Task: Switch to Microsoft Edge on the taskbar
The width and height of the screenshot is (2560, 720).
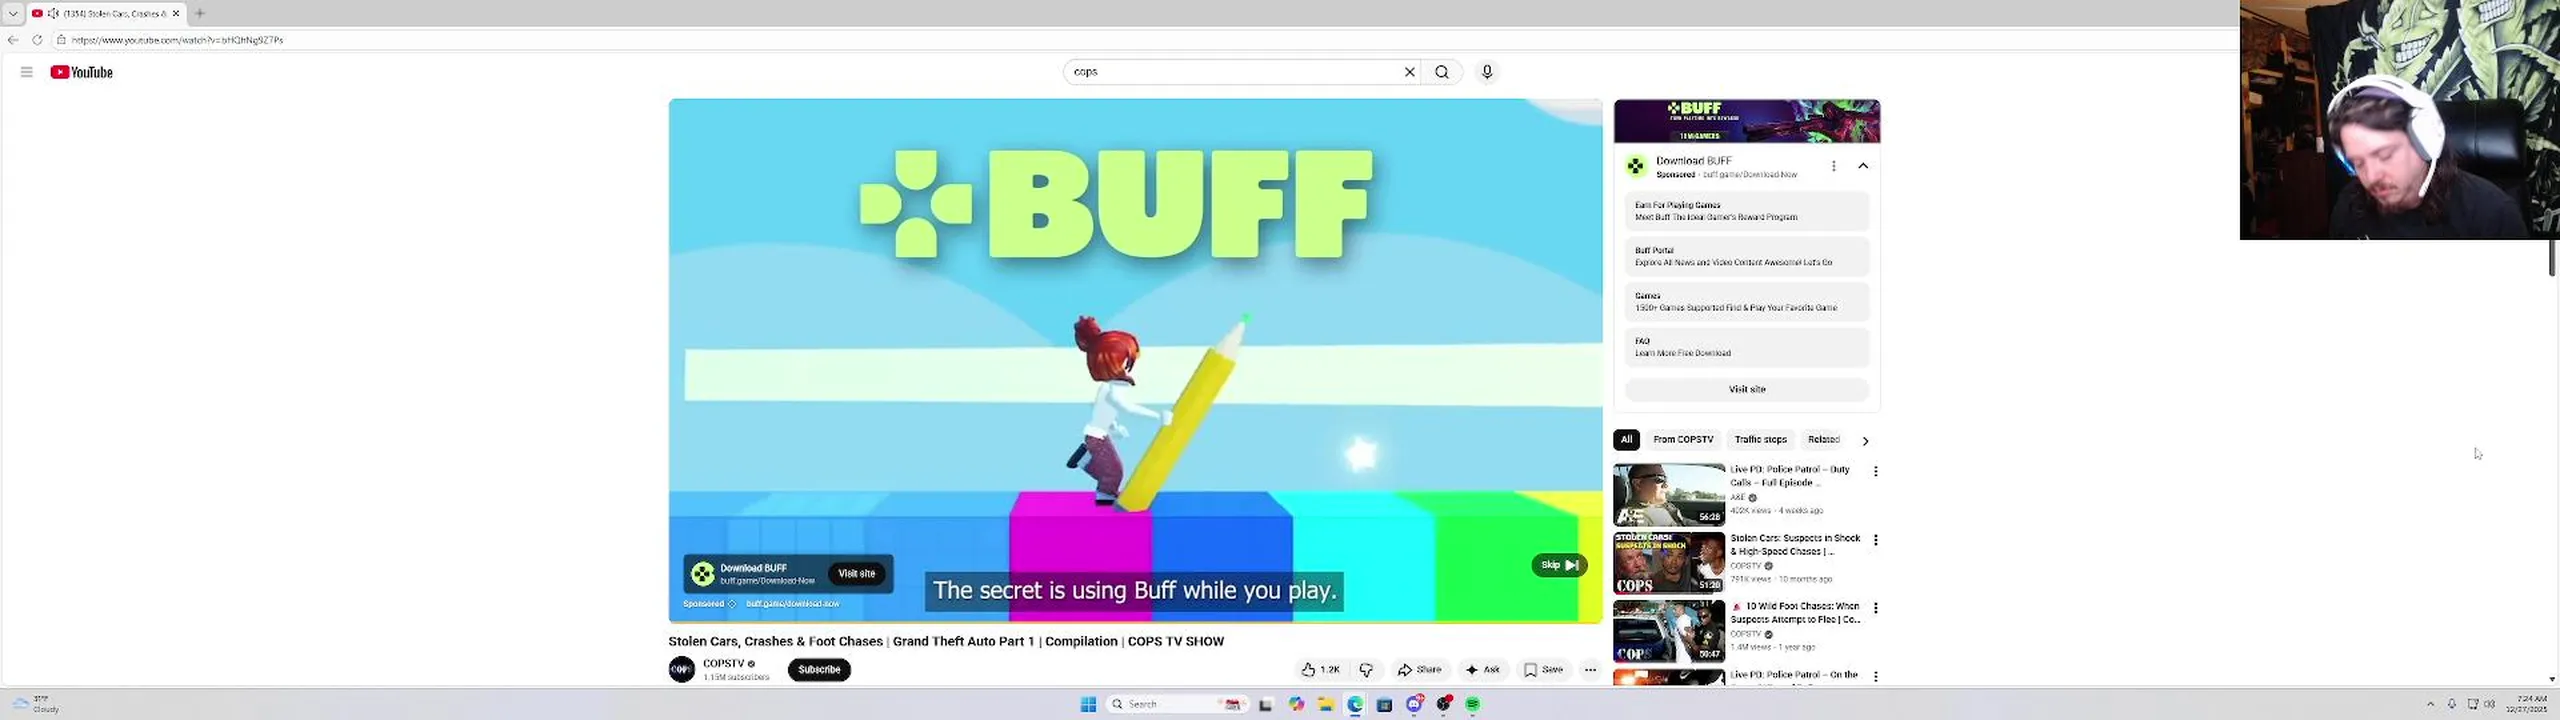Action: 1355,705
